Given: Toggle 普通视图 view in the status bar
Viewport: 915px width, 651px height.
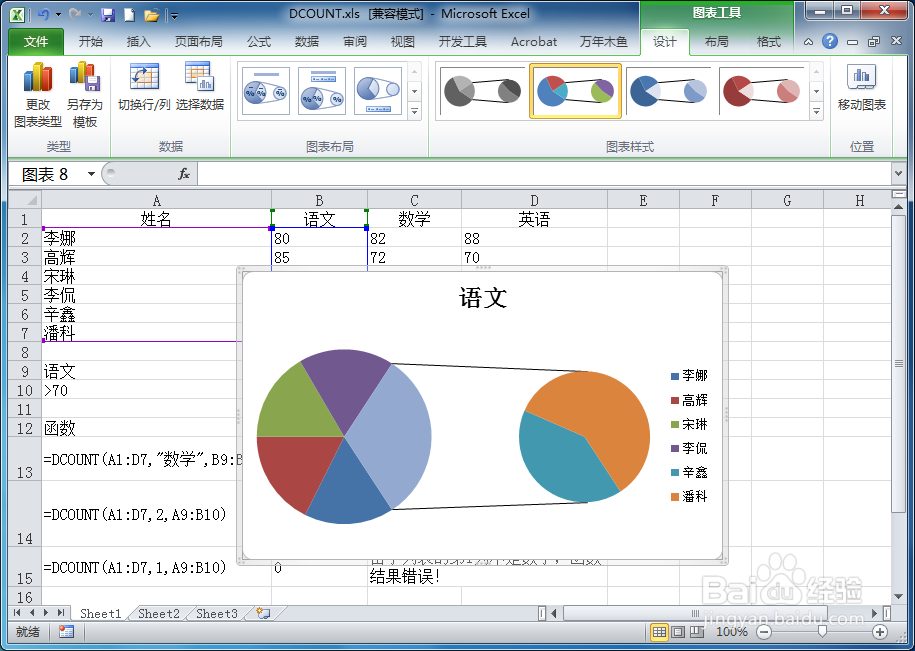Looking at the screenshot, I should (x=659, y=629).
